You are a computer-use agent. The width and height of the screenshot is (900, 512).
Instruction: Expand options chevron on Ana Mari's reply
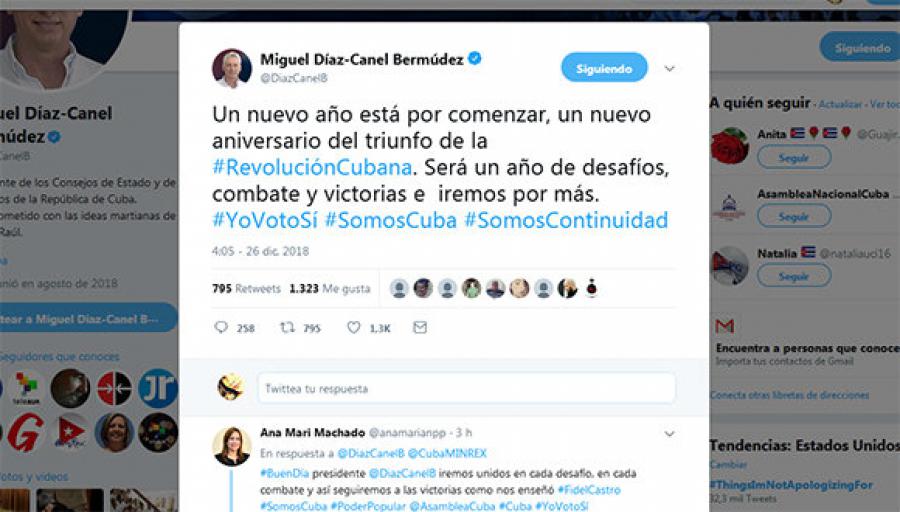point(669,433)
